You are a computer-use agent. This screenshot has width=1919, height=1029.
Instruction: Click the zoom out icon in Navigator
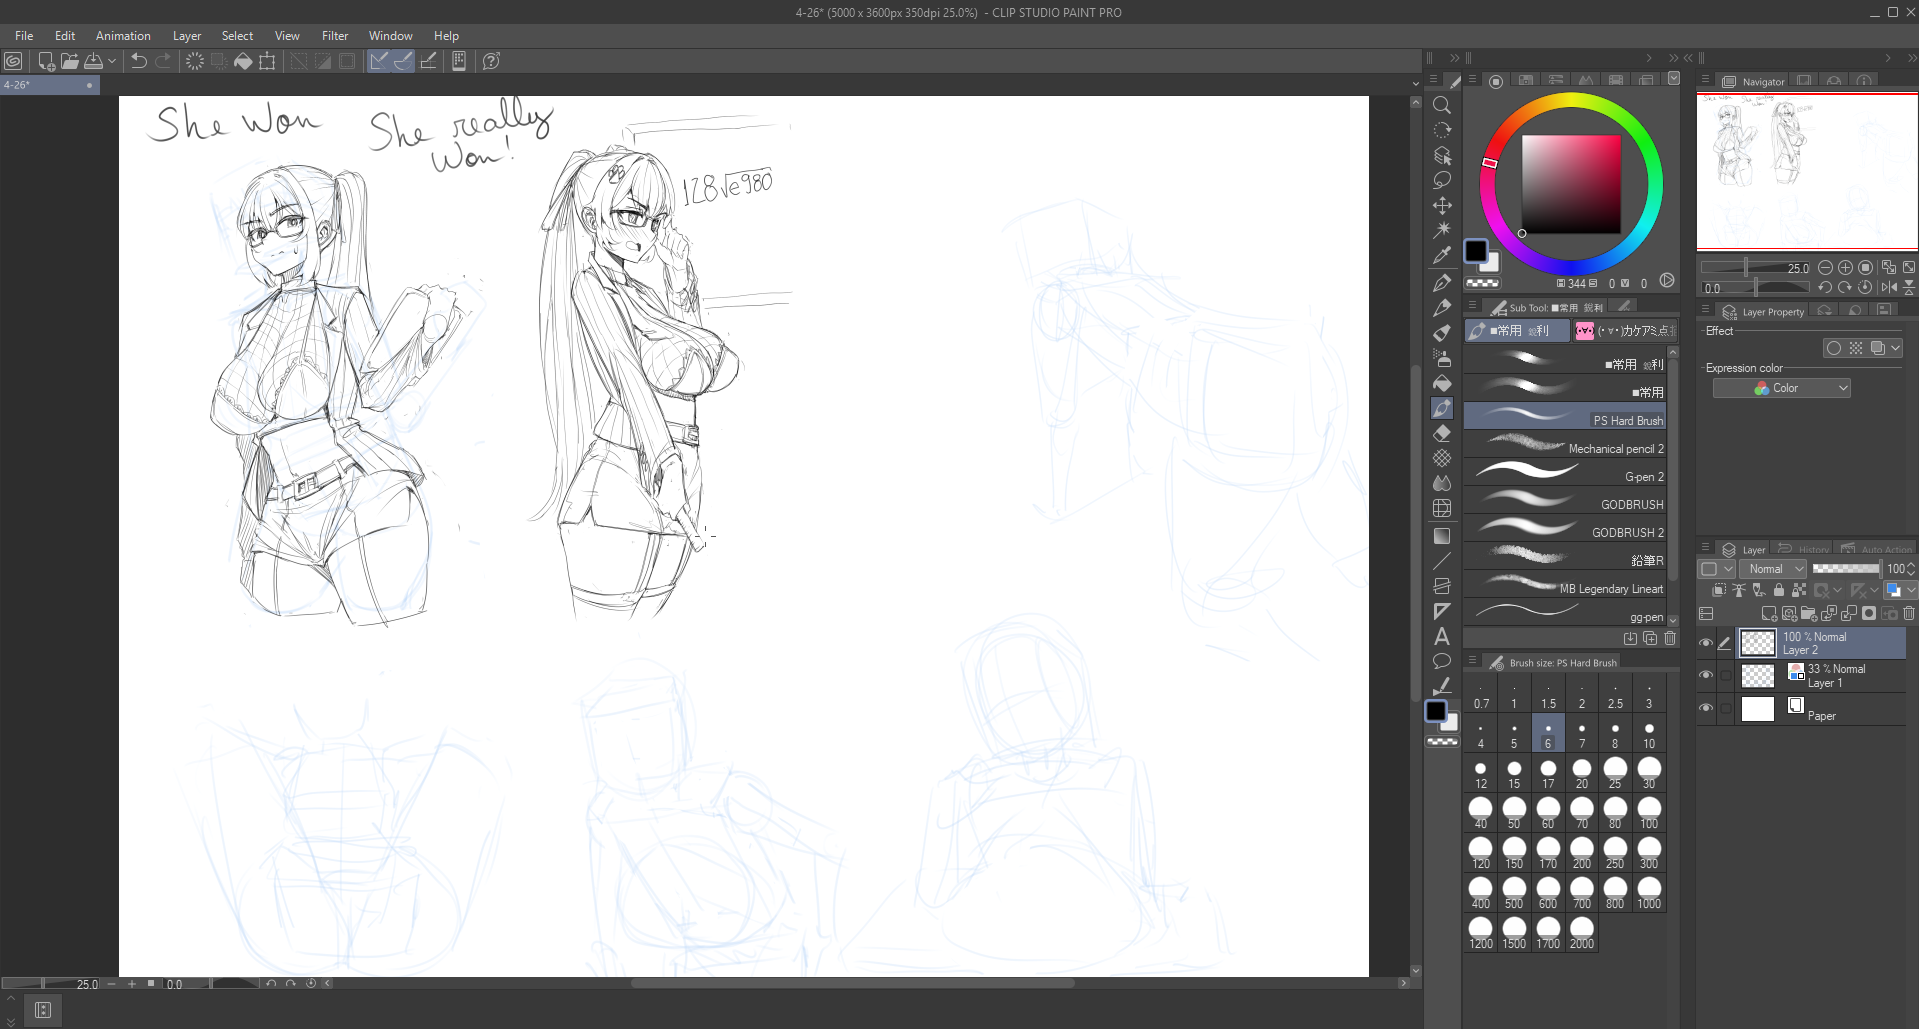[1826, 268]
